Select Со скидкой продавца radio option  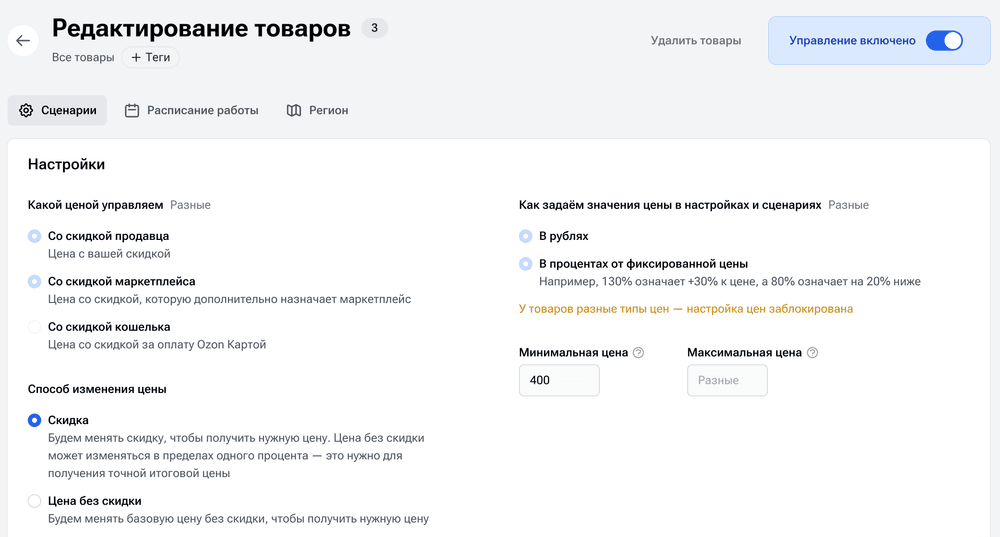pos(34,236)
